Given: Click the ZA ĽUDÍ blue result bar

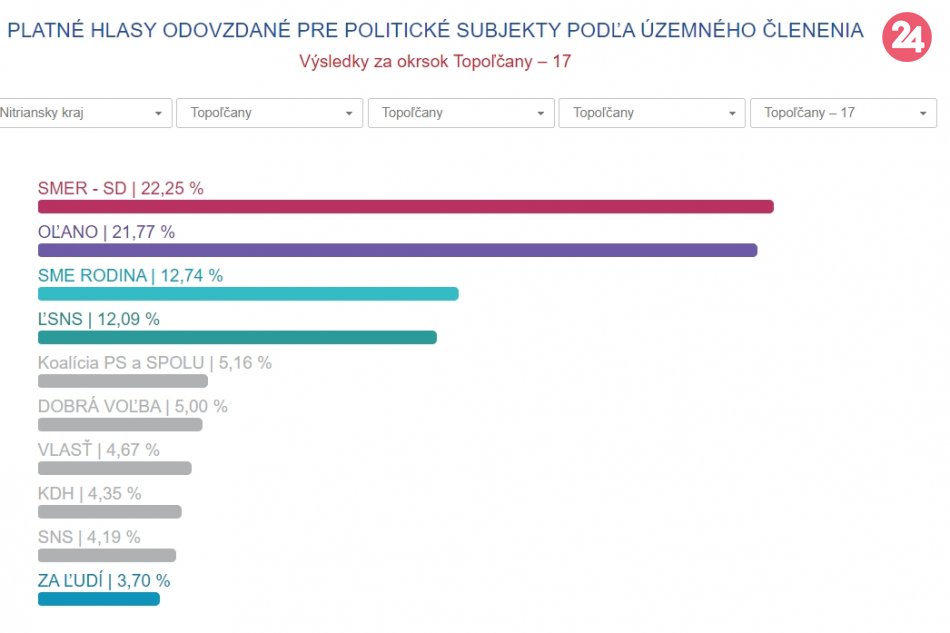Looking at the screenshot, I should 98,599.
